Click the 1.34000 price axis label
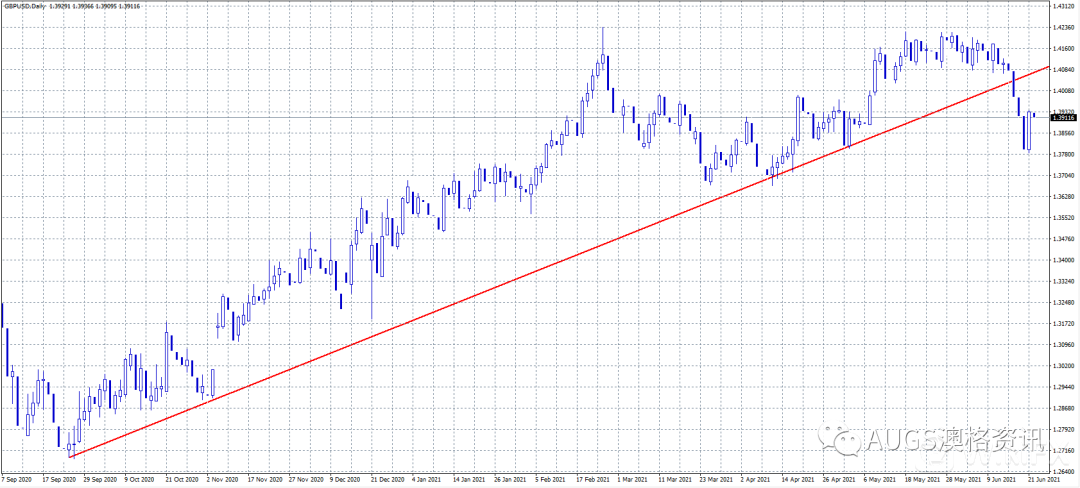1080x488 pixels. (1063, 260)
